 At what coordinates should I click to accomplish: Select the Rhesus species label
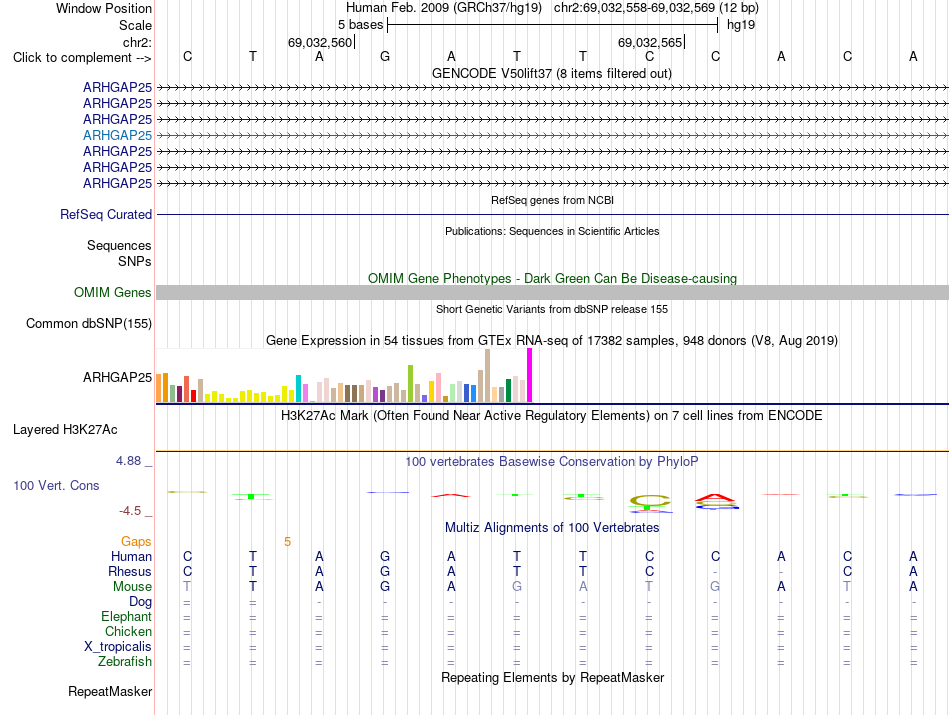130,571
